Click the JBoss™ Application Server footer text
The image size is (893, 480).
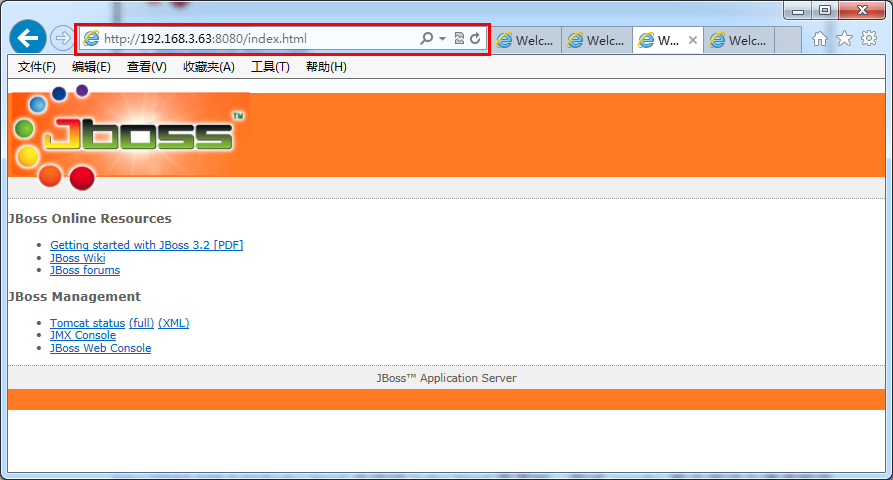click(x=446, y=378)
